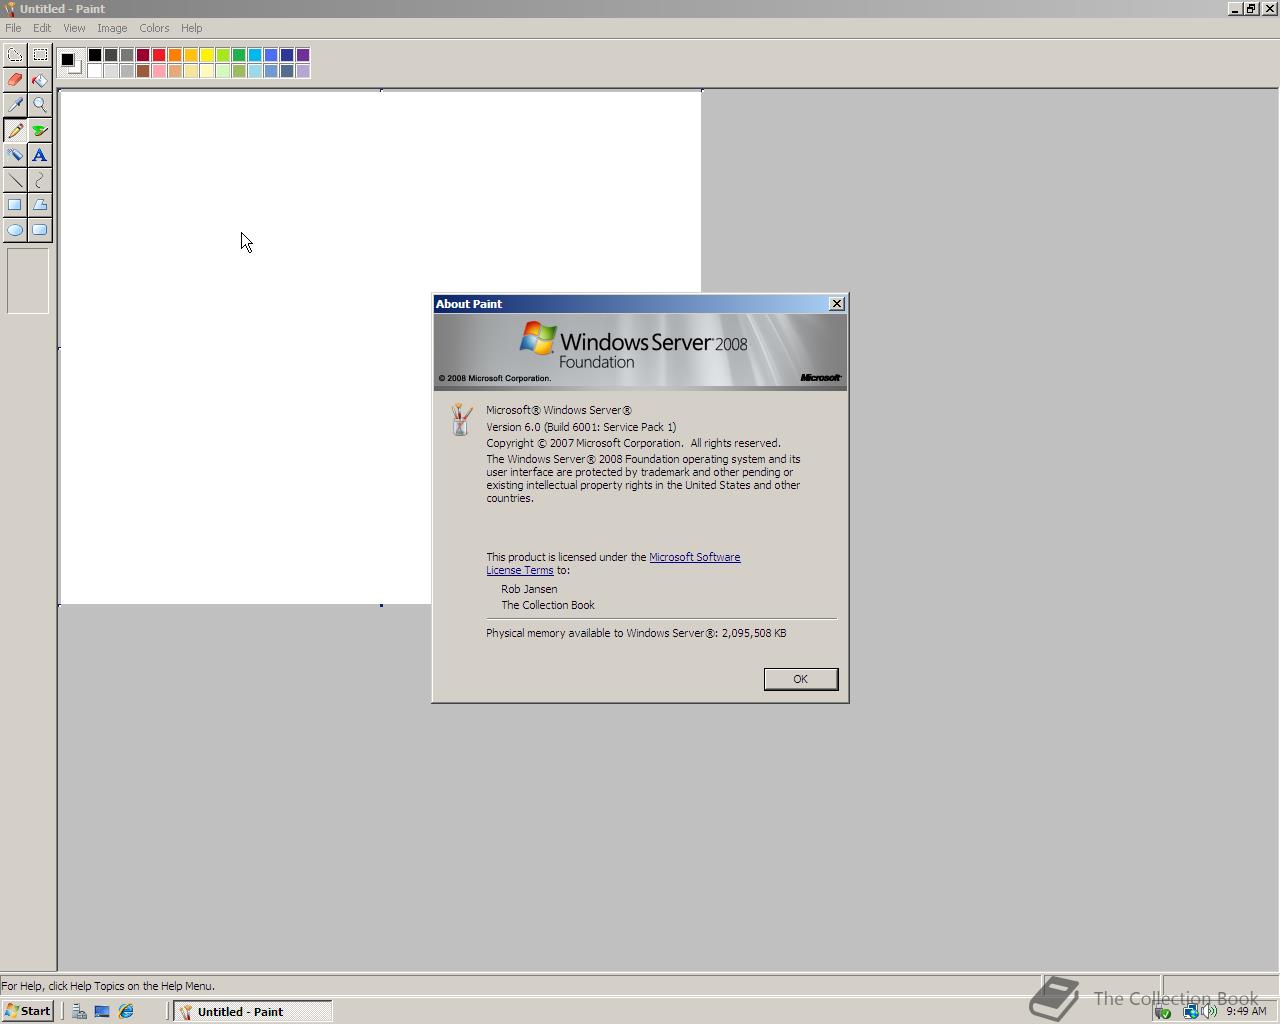Click the Paint cup icon in About dialog
The height and width of the screenshot is (1024, 1280).
tap(461, 419)
